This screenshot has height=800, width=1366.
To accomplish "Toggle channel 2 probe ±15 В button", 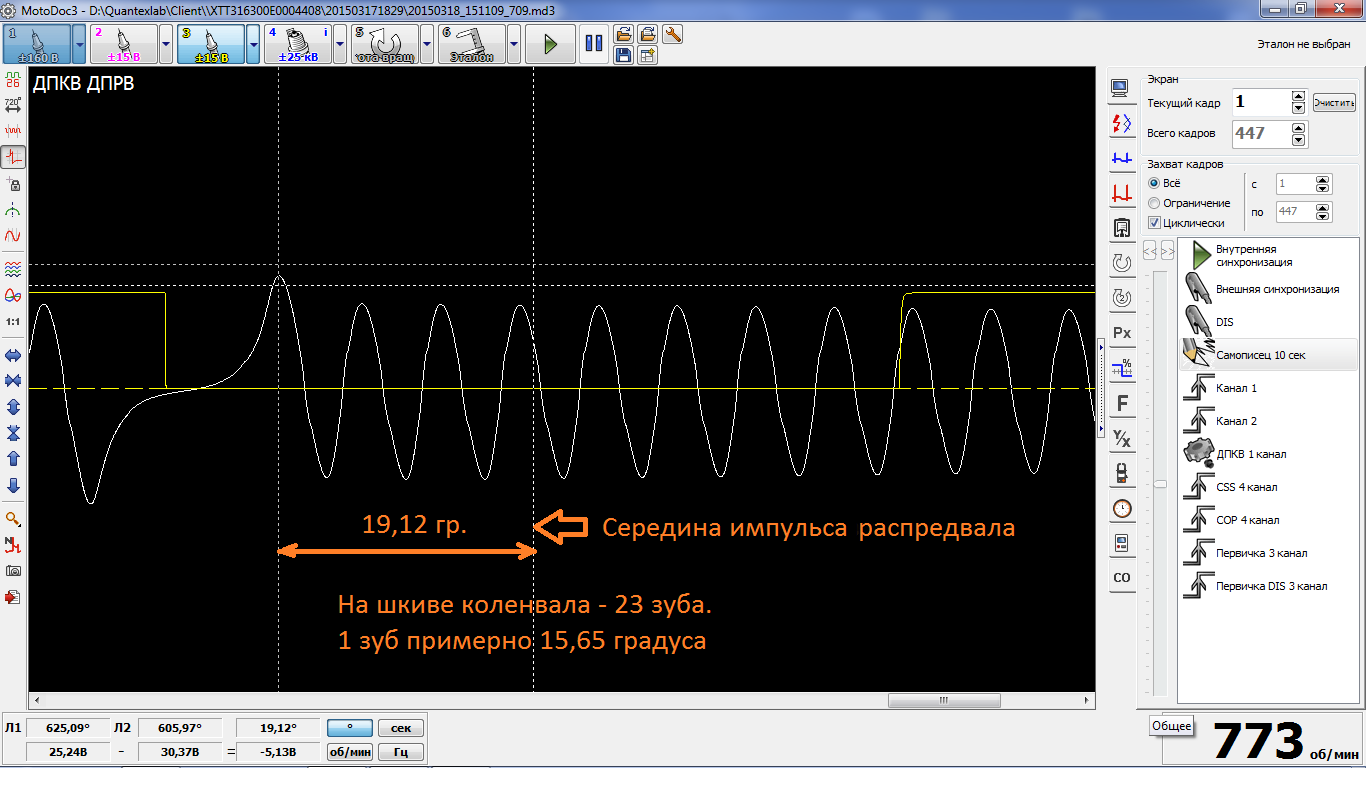I will tap(124, 44).
